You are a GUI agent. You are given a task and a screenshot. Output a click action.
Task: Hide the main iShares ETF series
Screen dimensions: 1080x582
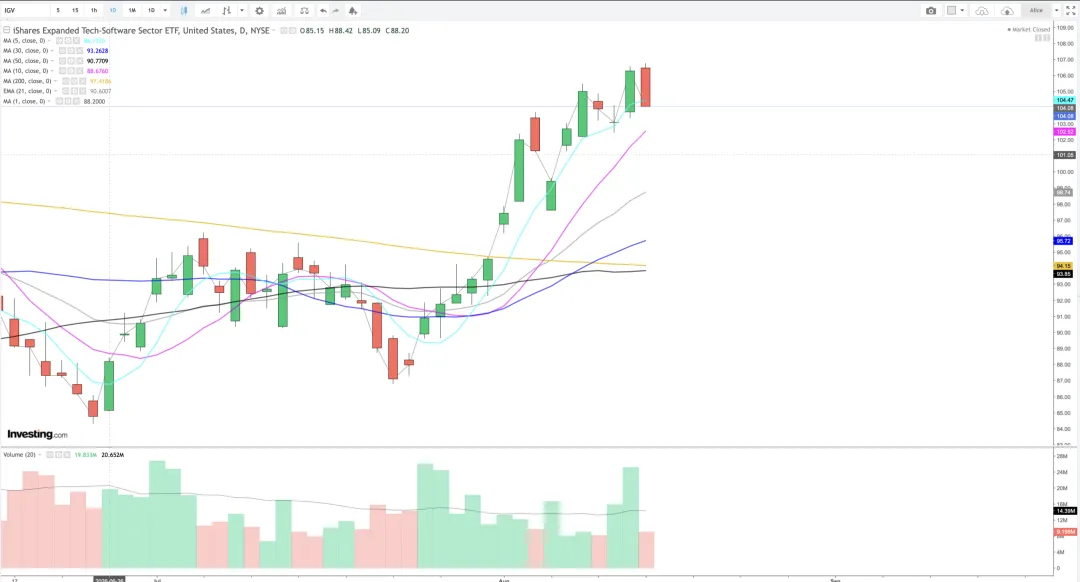point(283,30)
